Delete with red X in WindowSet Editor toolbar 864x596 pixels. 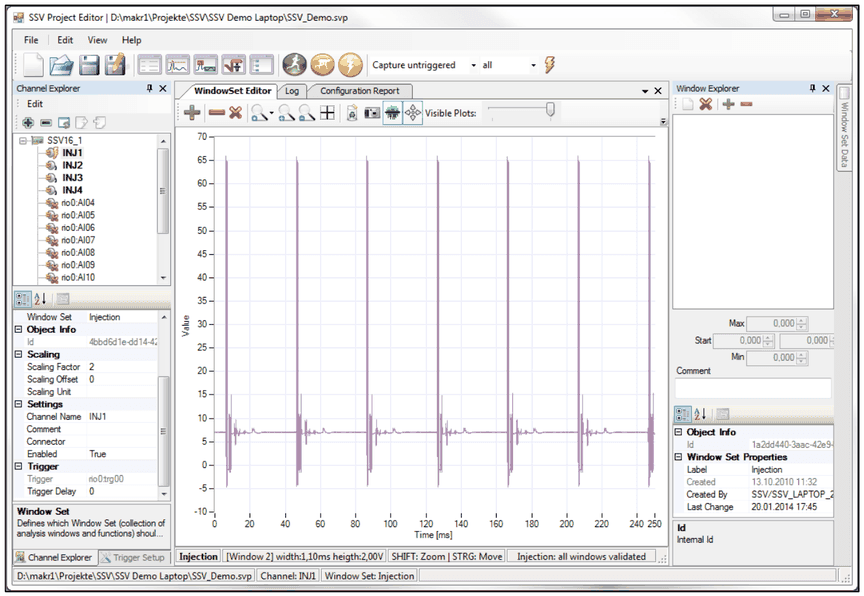point(236,113)
